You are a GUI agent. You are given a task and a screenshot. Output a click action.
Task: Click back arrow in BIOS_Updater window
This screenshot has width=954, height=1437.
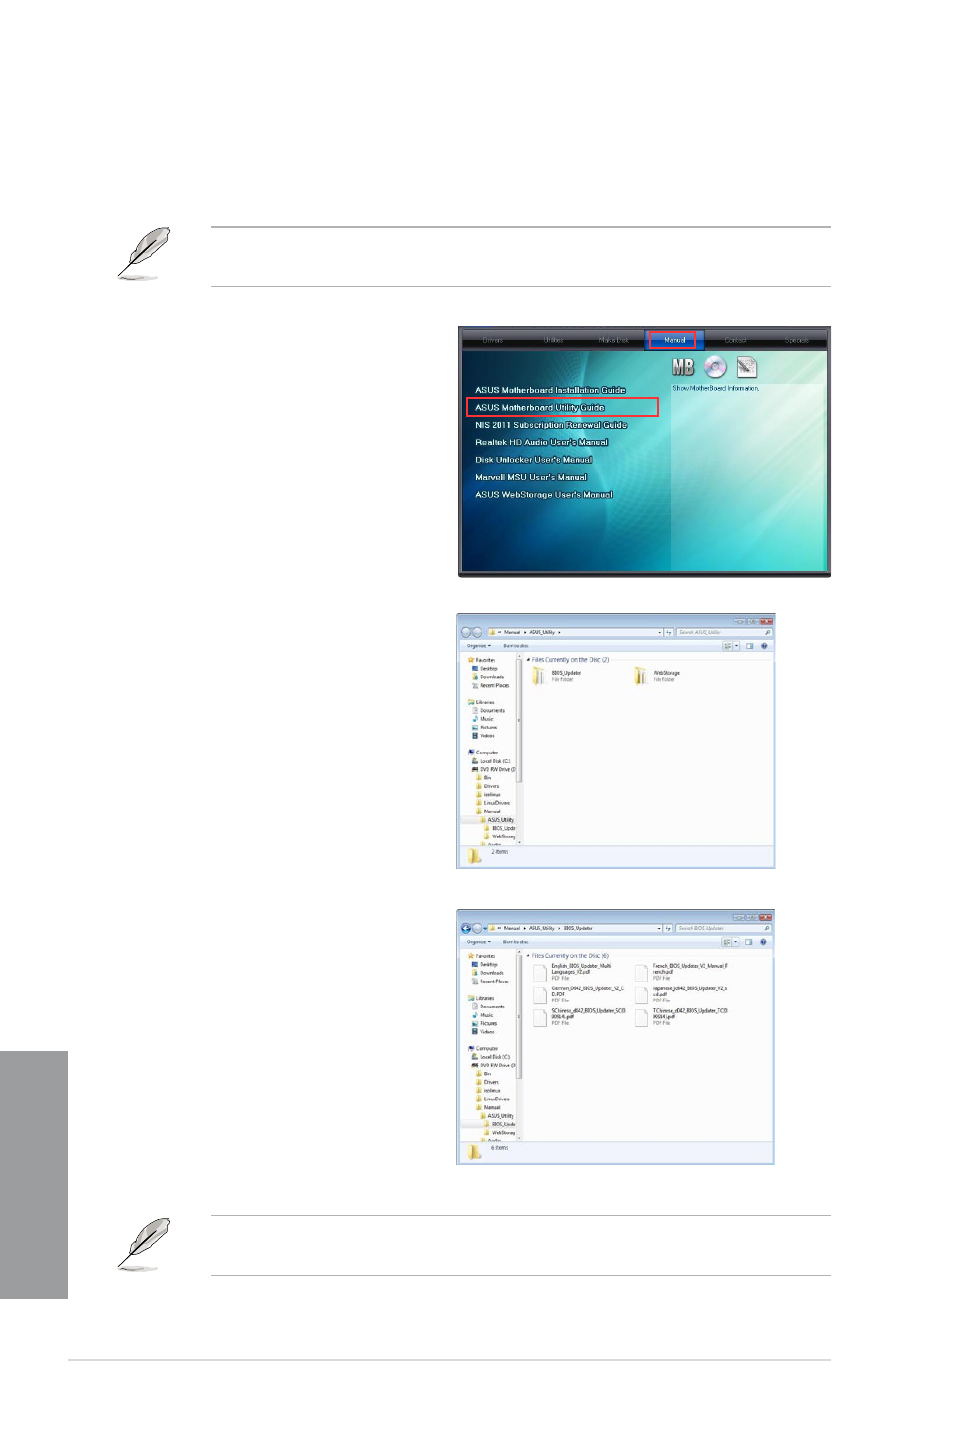coord(466,928)
